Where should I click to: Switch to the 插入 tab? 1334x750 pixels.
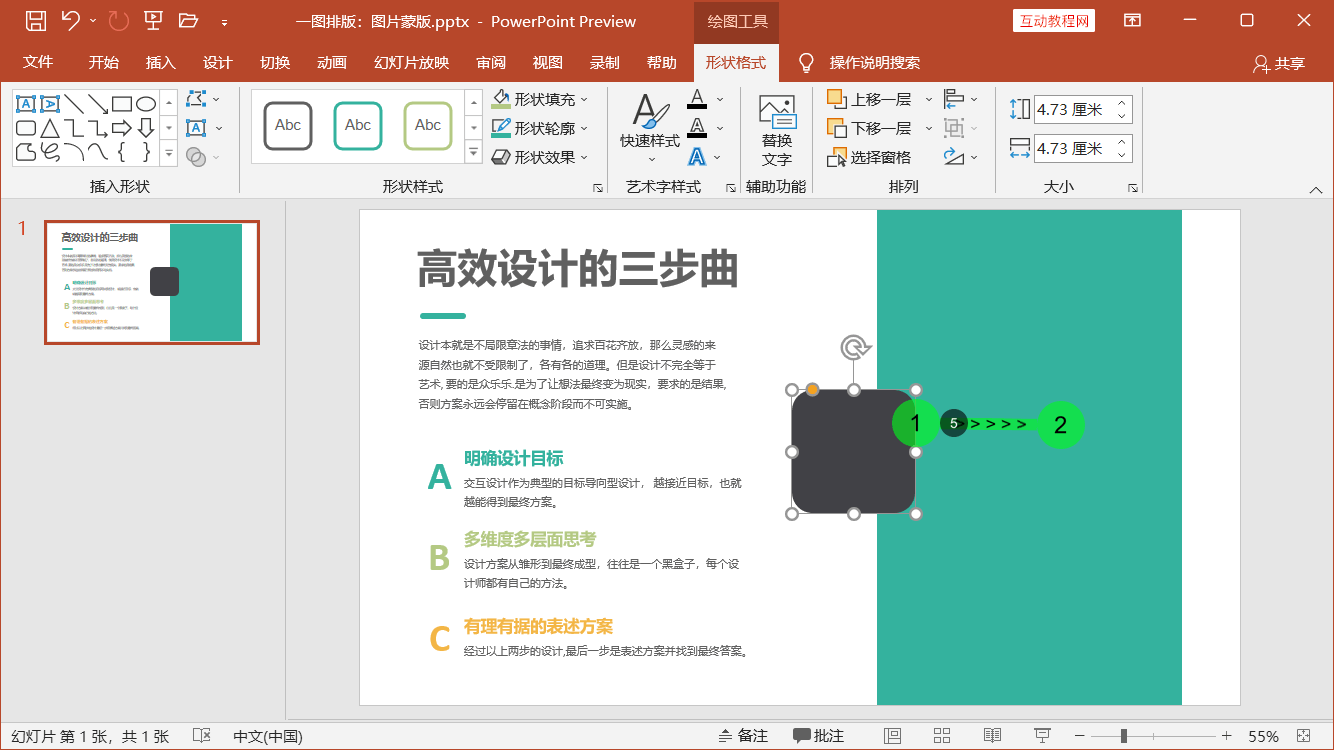pos(160,62)
